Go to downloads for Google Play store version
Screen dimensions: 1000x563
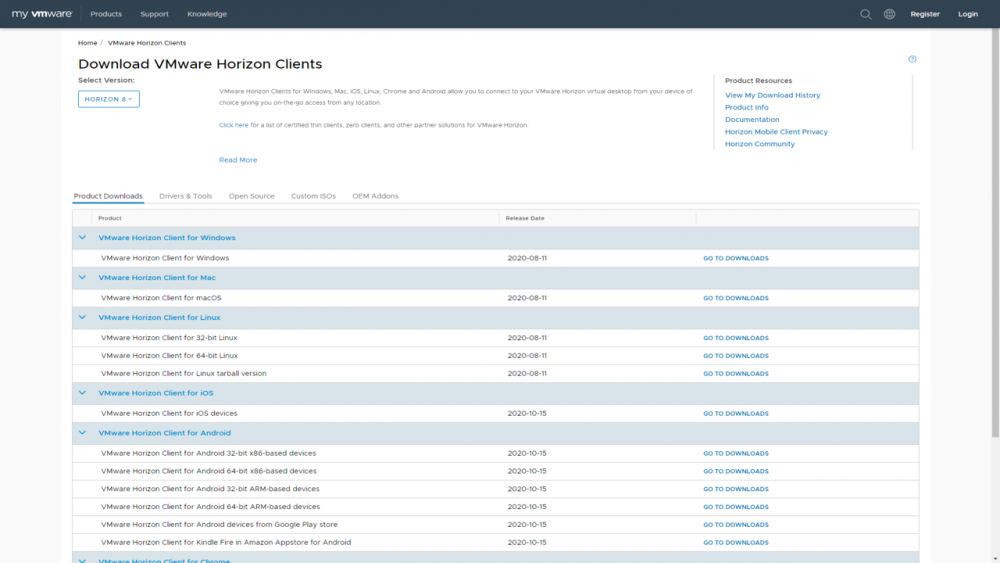[735, 525]
